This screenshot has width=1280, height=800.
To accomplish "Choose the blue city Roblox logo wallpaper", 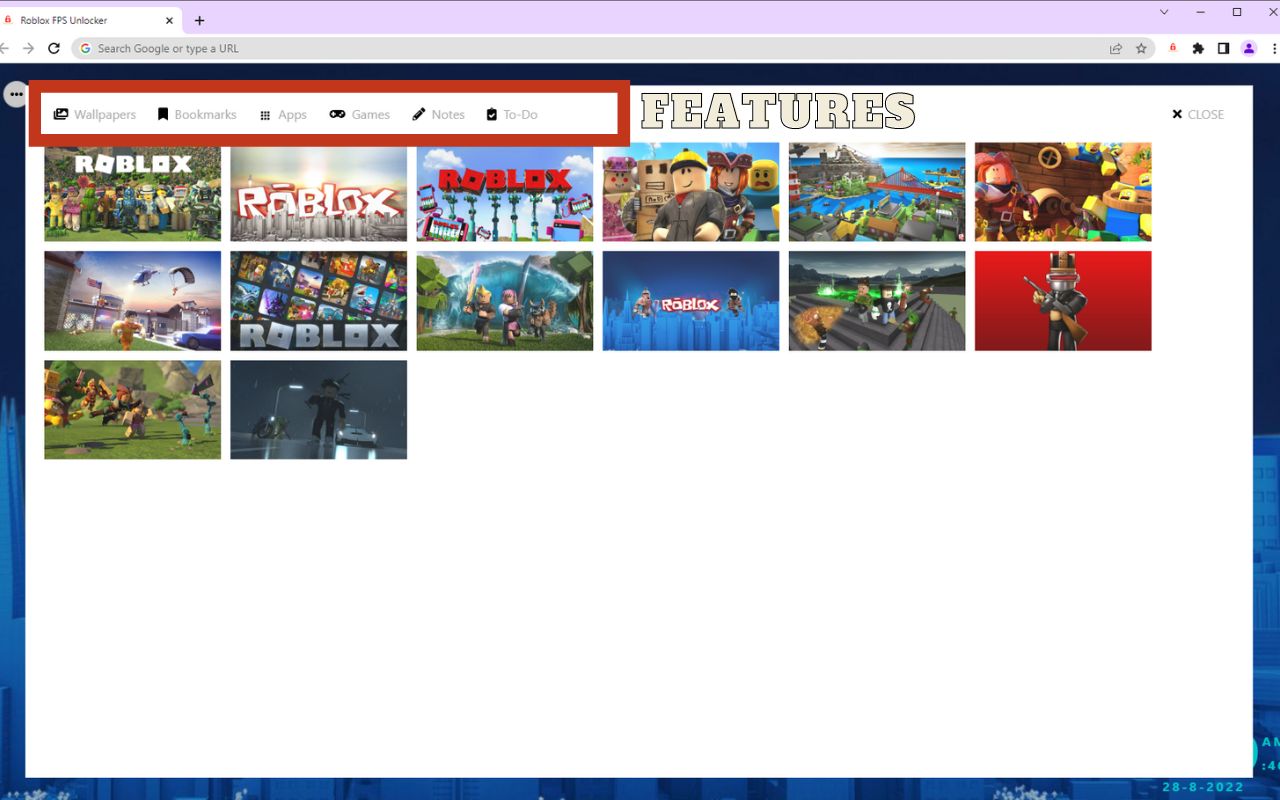I will 691,301.
